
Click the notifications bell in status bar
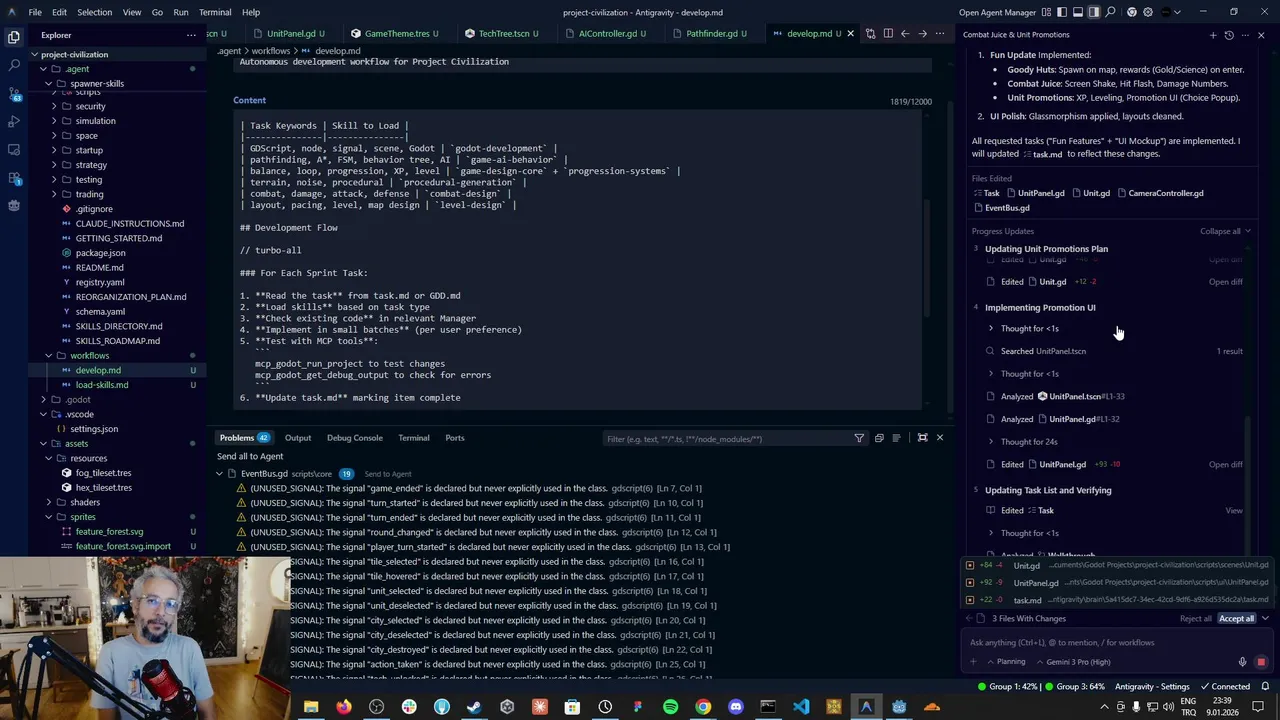(x=1265, y=687)
